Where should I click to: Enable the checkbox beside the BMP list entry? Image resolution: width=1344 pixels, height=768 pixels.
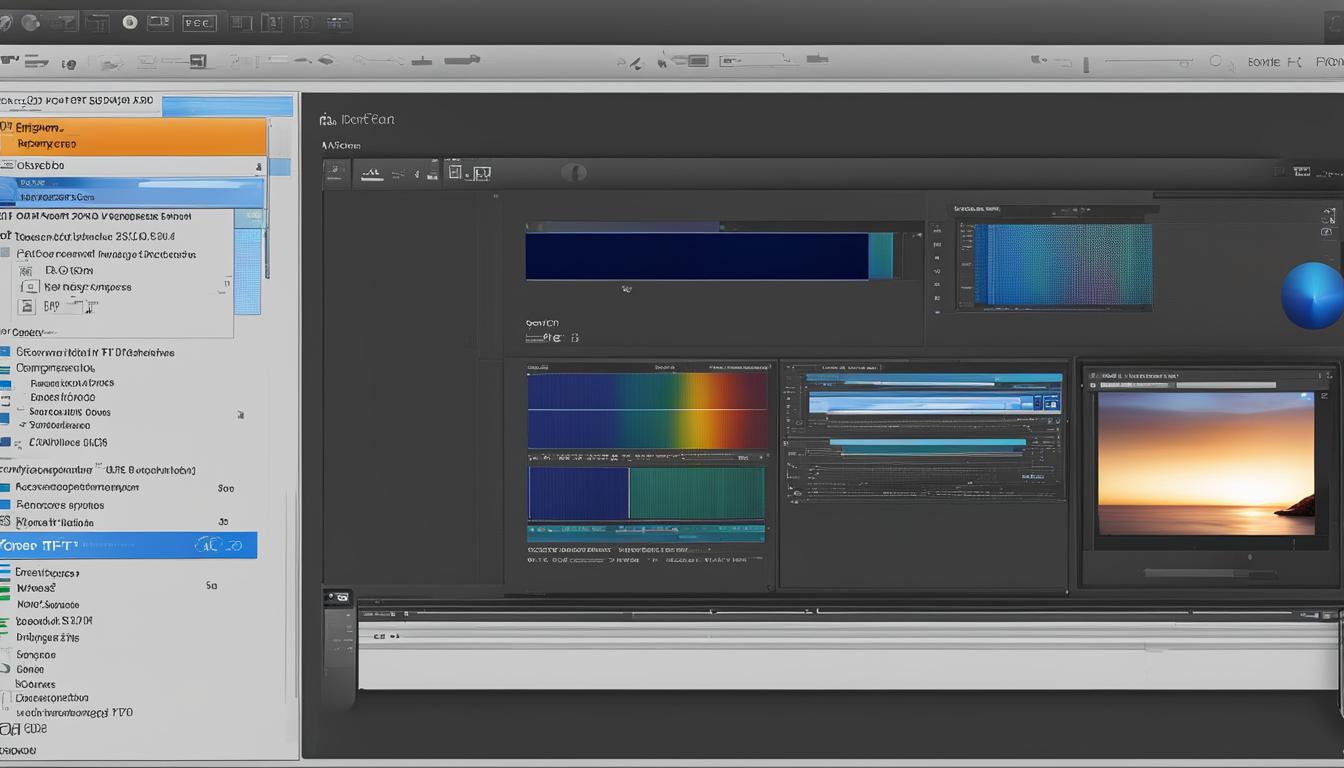coord(27,306)
